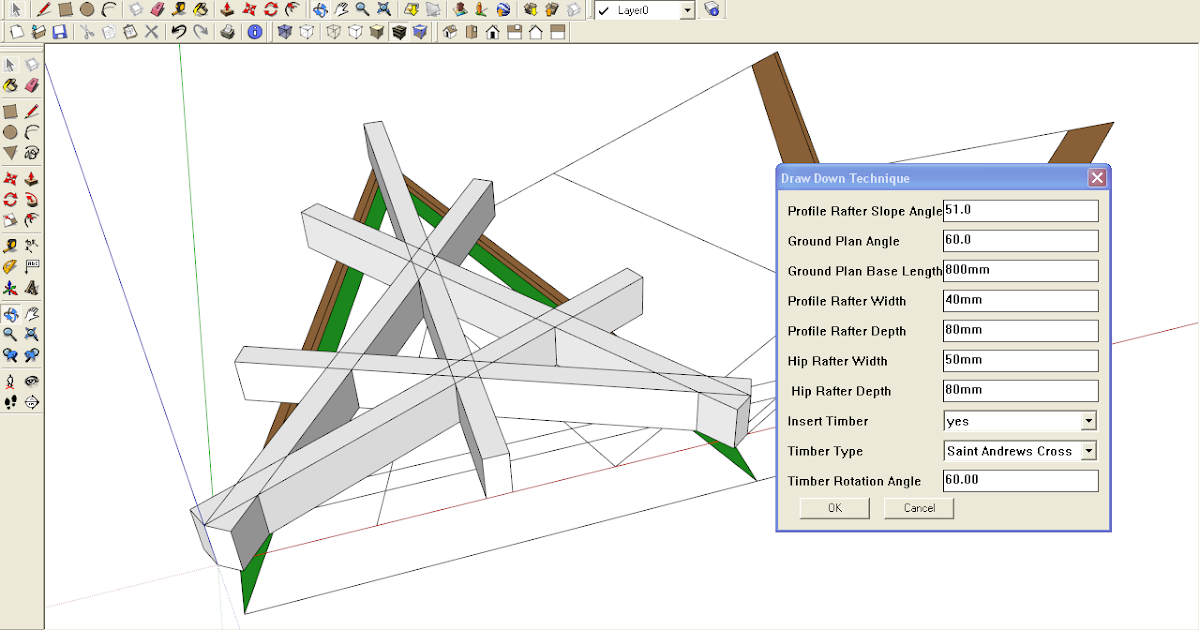Click the Undo arrow icon
The width and height of the screenshot is (1200, 630).
[x=178, y=32]
